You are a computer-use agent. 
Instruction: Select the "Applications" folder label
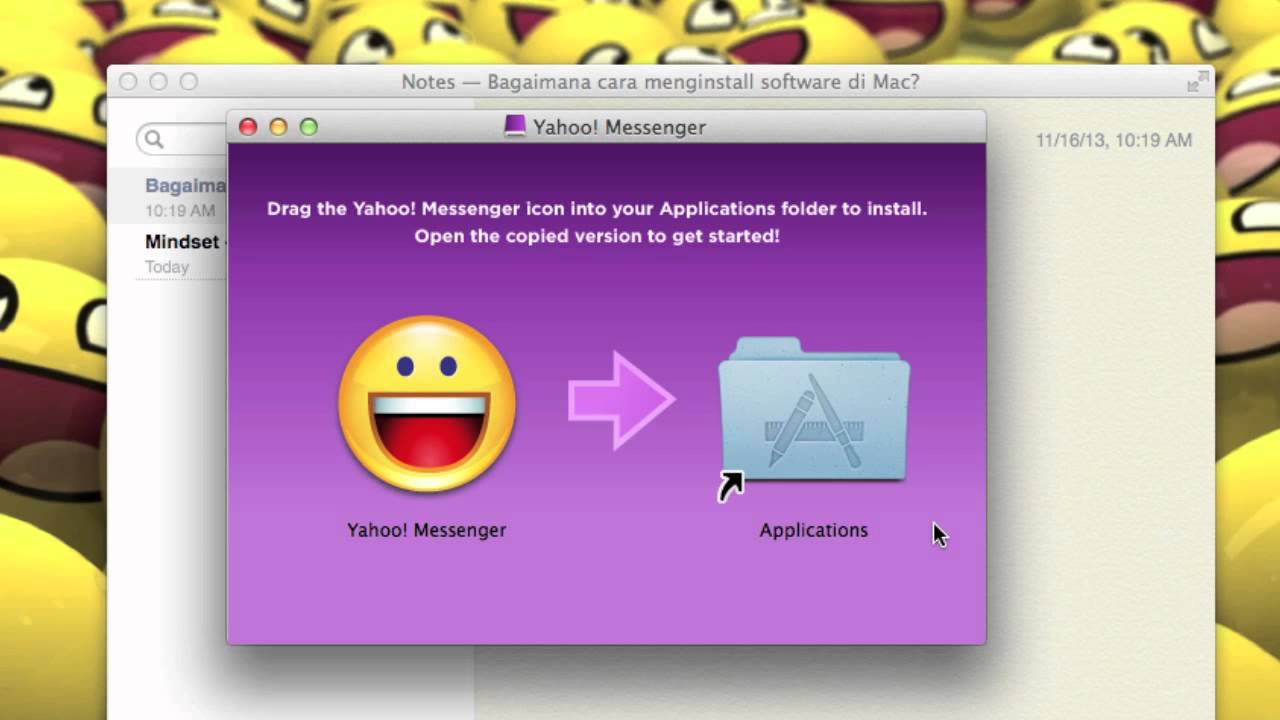click(814, 530)
